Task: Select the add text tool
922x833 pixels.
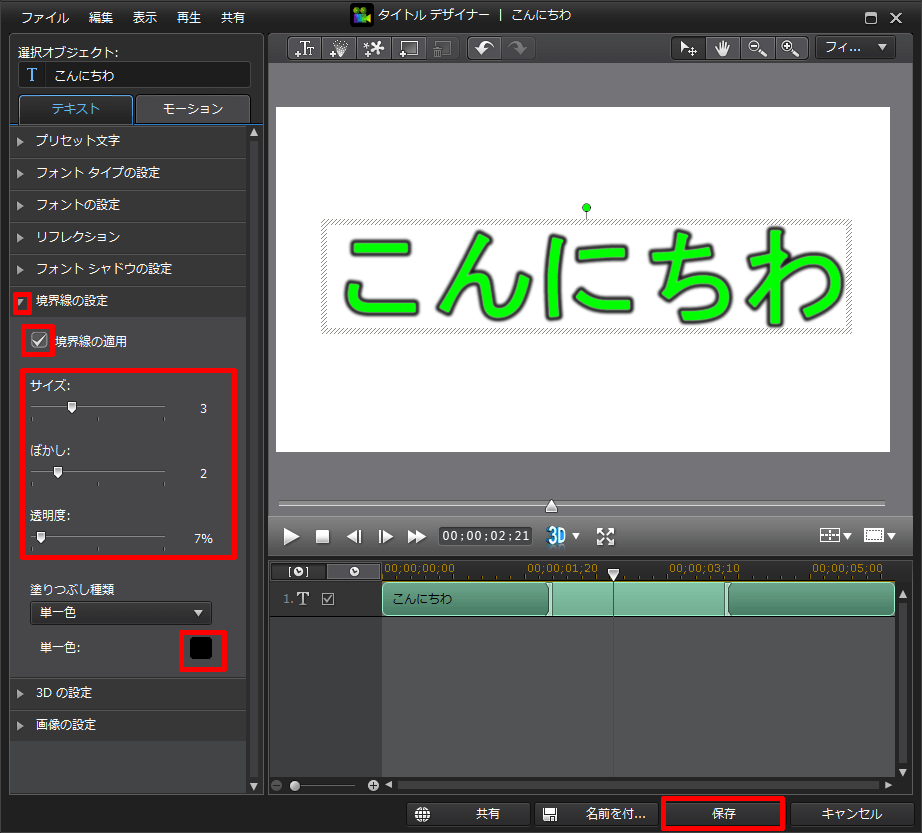Action: click(x=304, y=47)
